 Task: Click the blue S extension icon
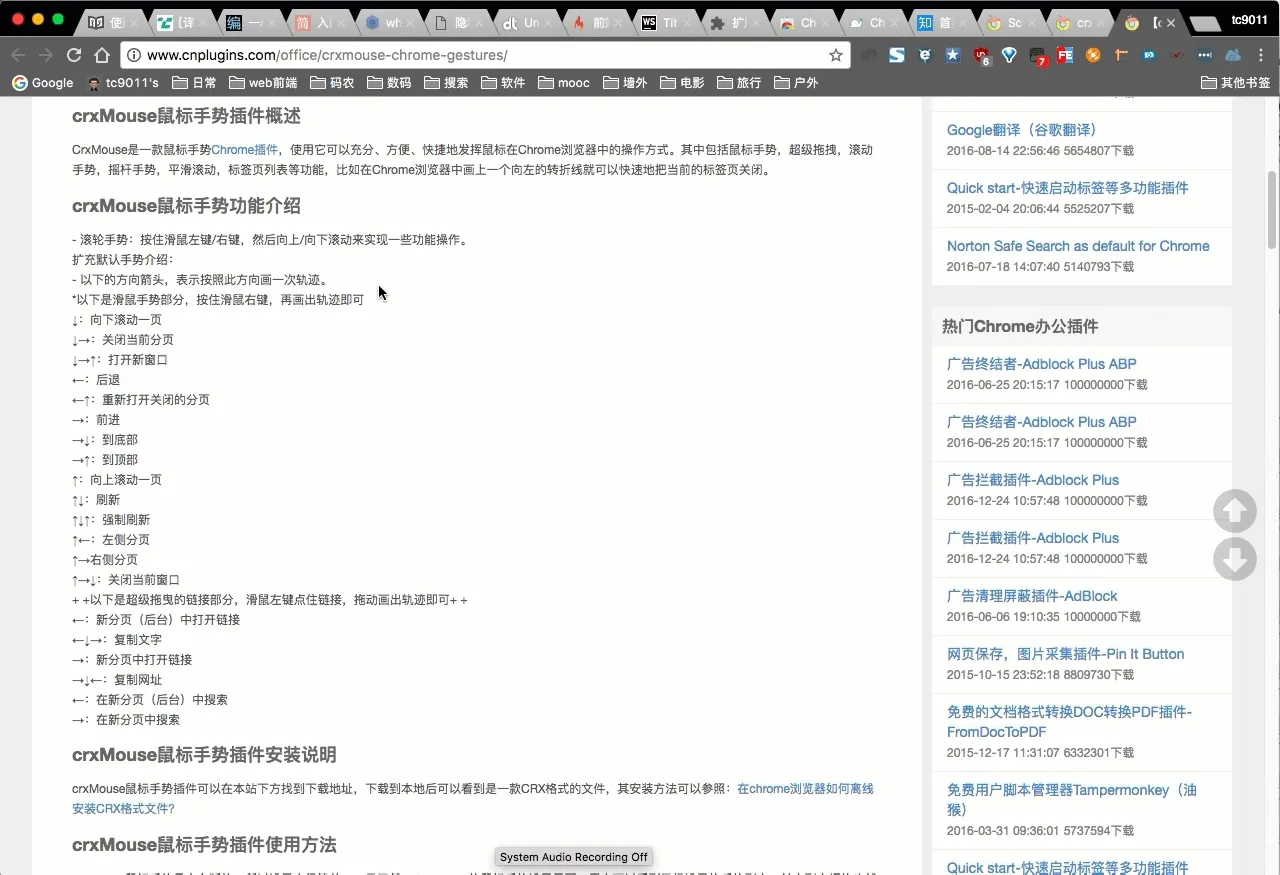(897, 55)
